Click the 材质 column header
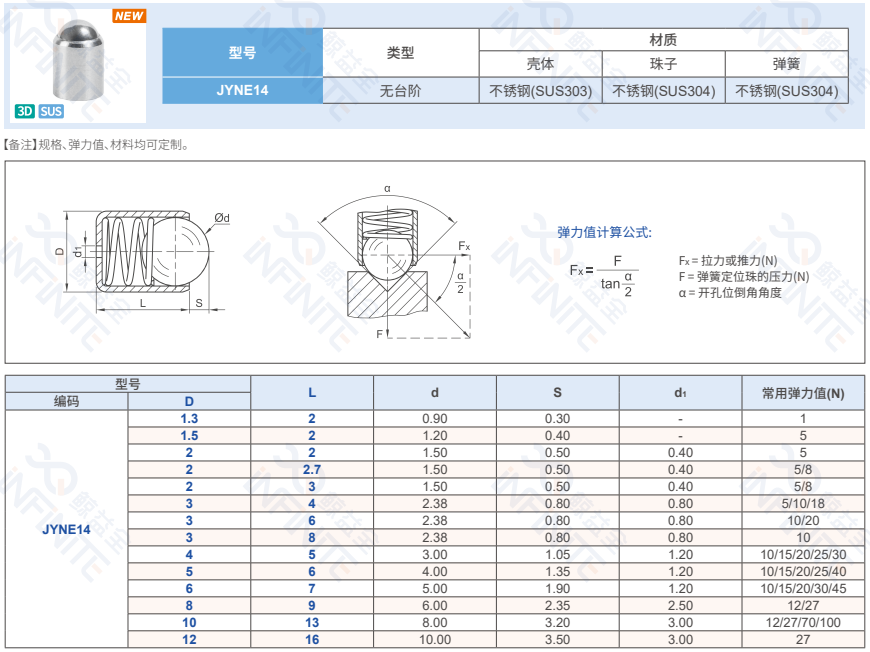 [663, 40]
